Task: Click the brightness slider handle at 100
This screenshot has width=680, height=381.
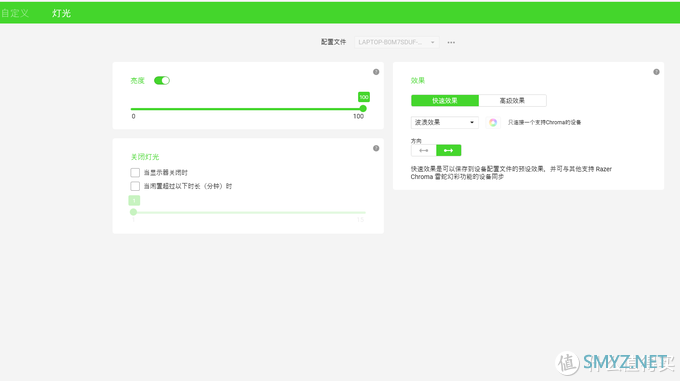Action: [363, 108]
